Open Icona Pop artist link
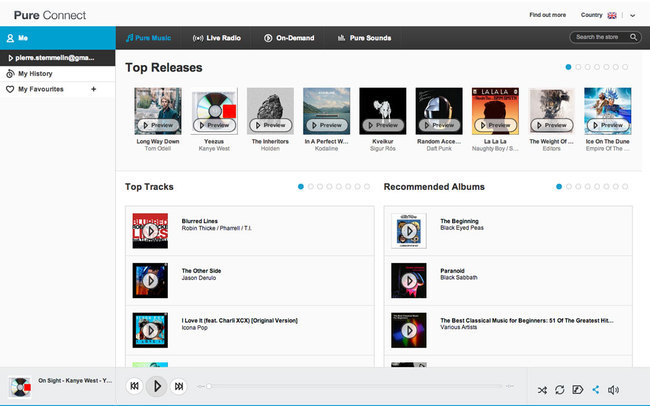The image size is (650, 406). point(194,328)
